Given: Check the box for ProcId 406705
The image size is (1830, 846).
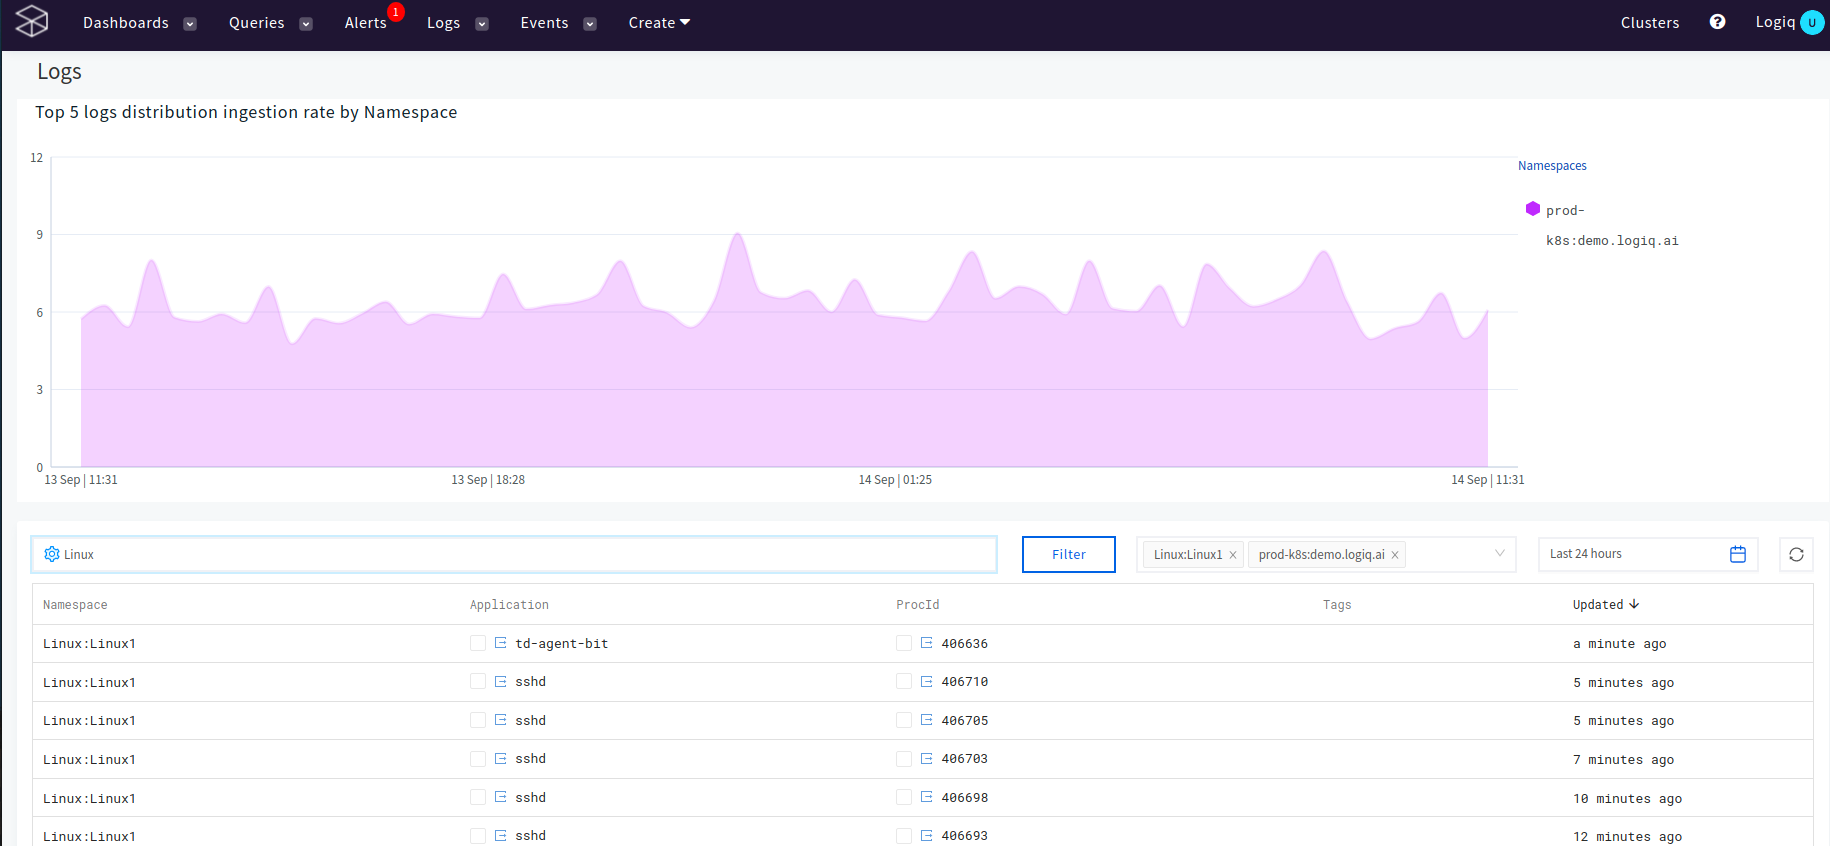Looking at the screenshot, I should [x=904, y=720].
